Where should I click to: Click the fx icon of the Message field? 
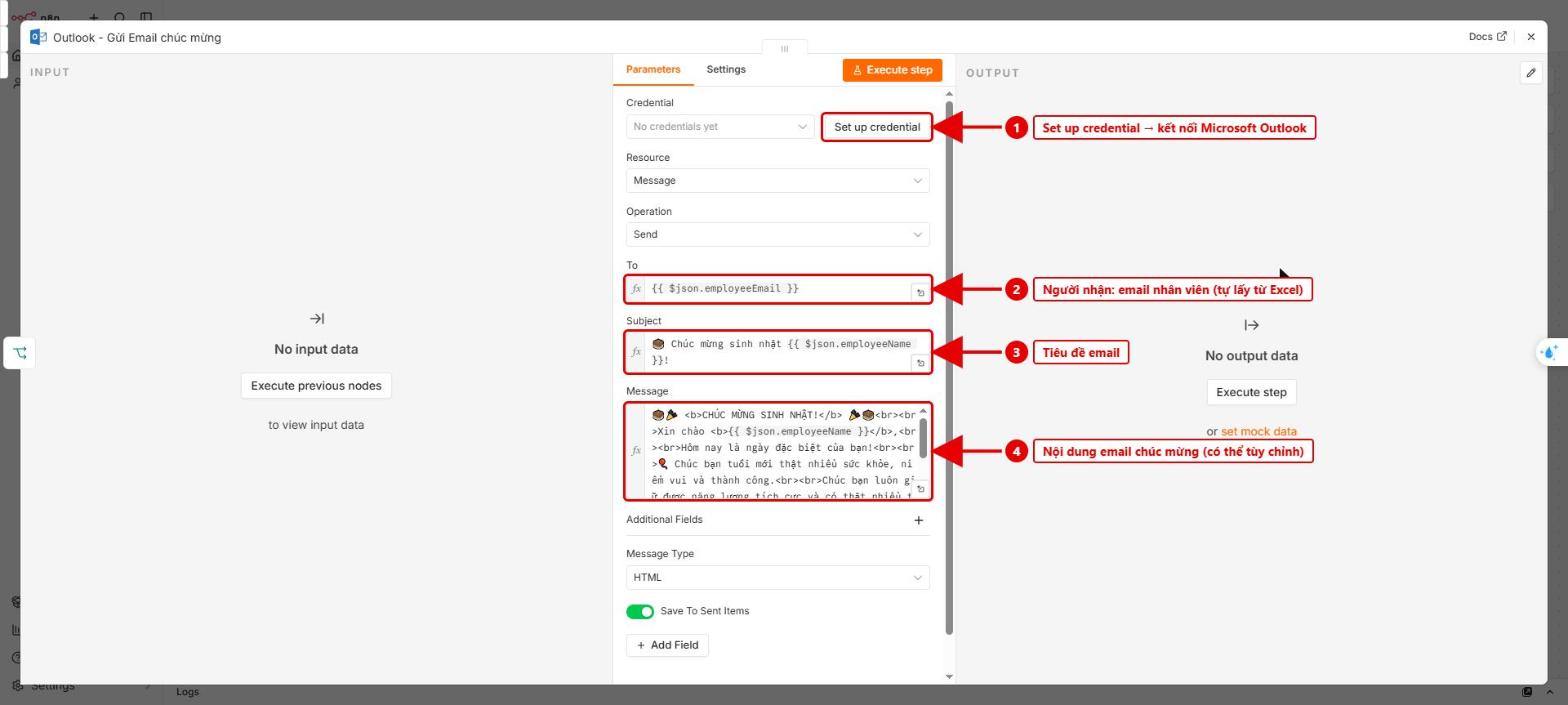coord(636,451)
